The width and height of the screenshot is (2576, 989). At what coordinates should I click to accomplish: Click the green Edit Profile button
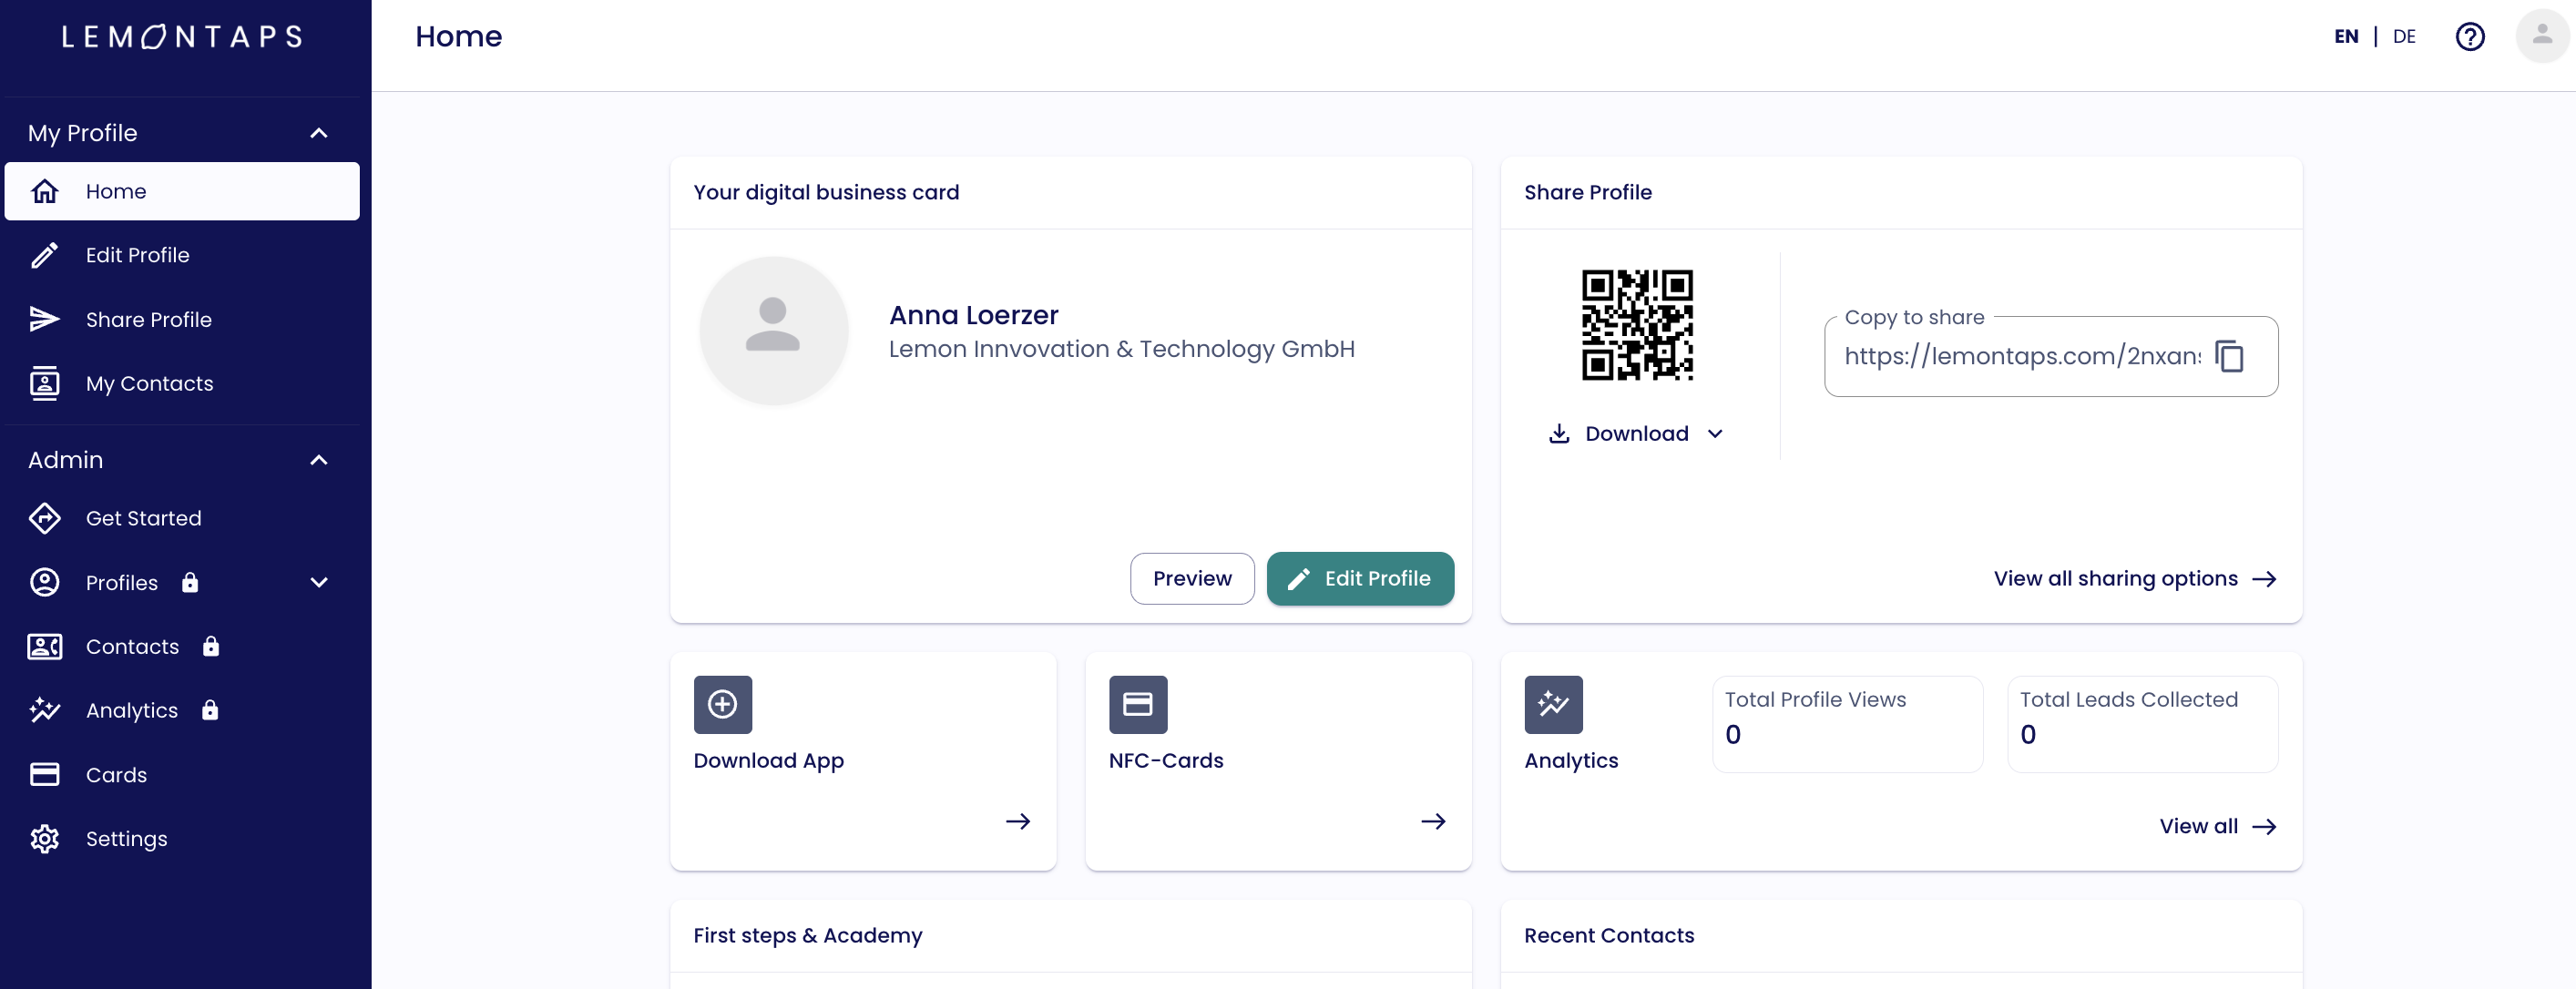pos(1359,579)
